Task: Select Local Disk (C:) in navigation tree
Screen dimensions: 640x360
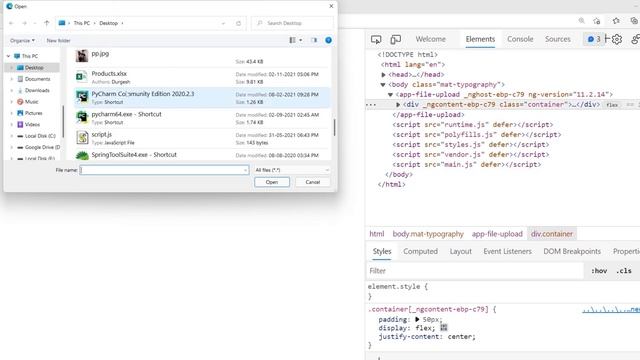Action: click(x=40, y=136)
